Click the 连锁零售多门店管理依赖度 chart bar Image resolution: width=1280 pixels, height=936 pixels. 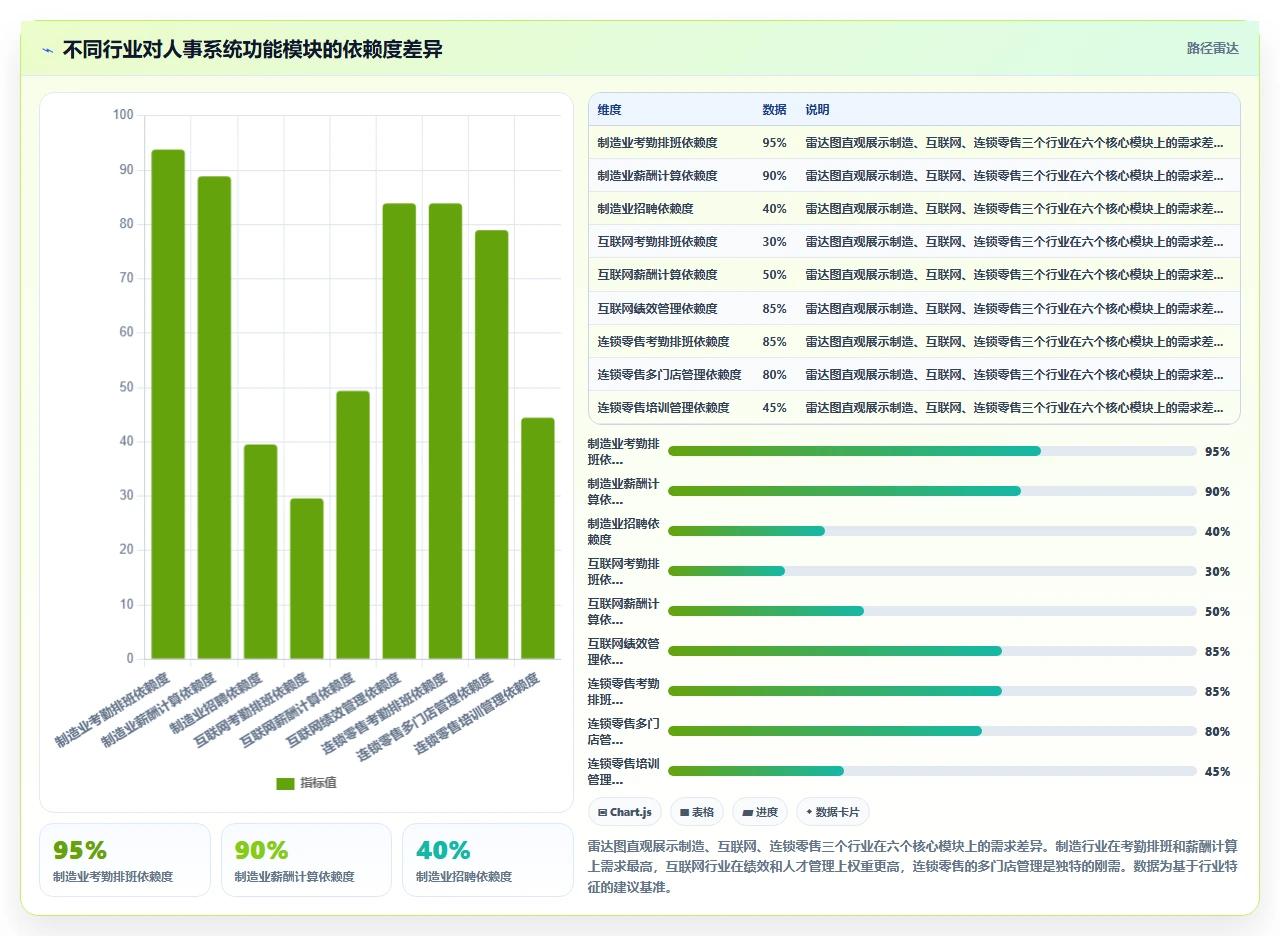492,445
